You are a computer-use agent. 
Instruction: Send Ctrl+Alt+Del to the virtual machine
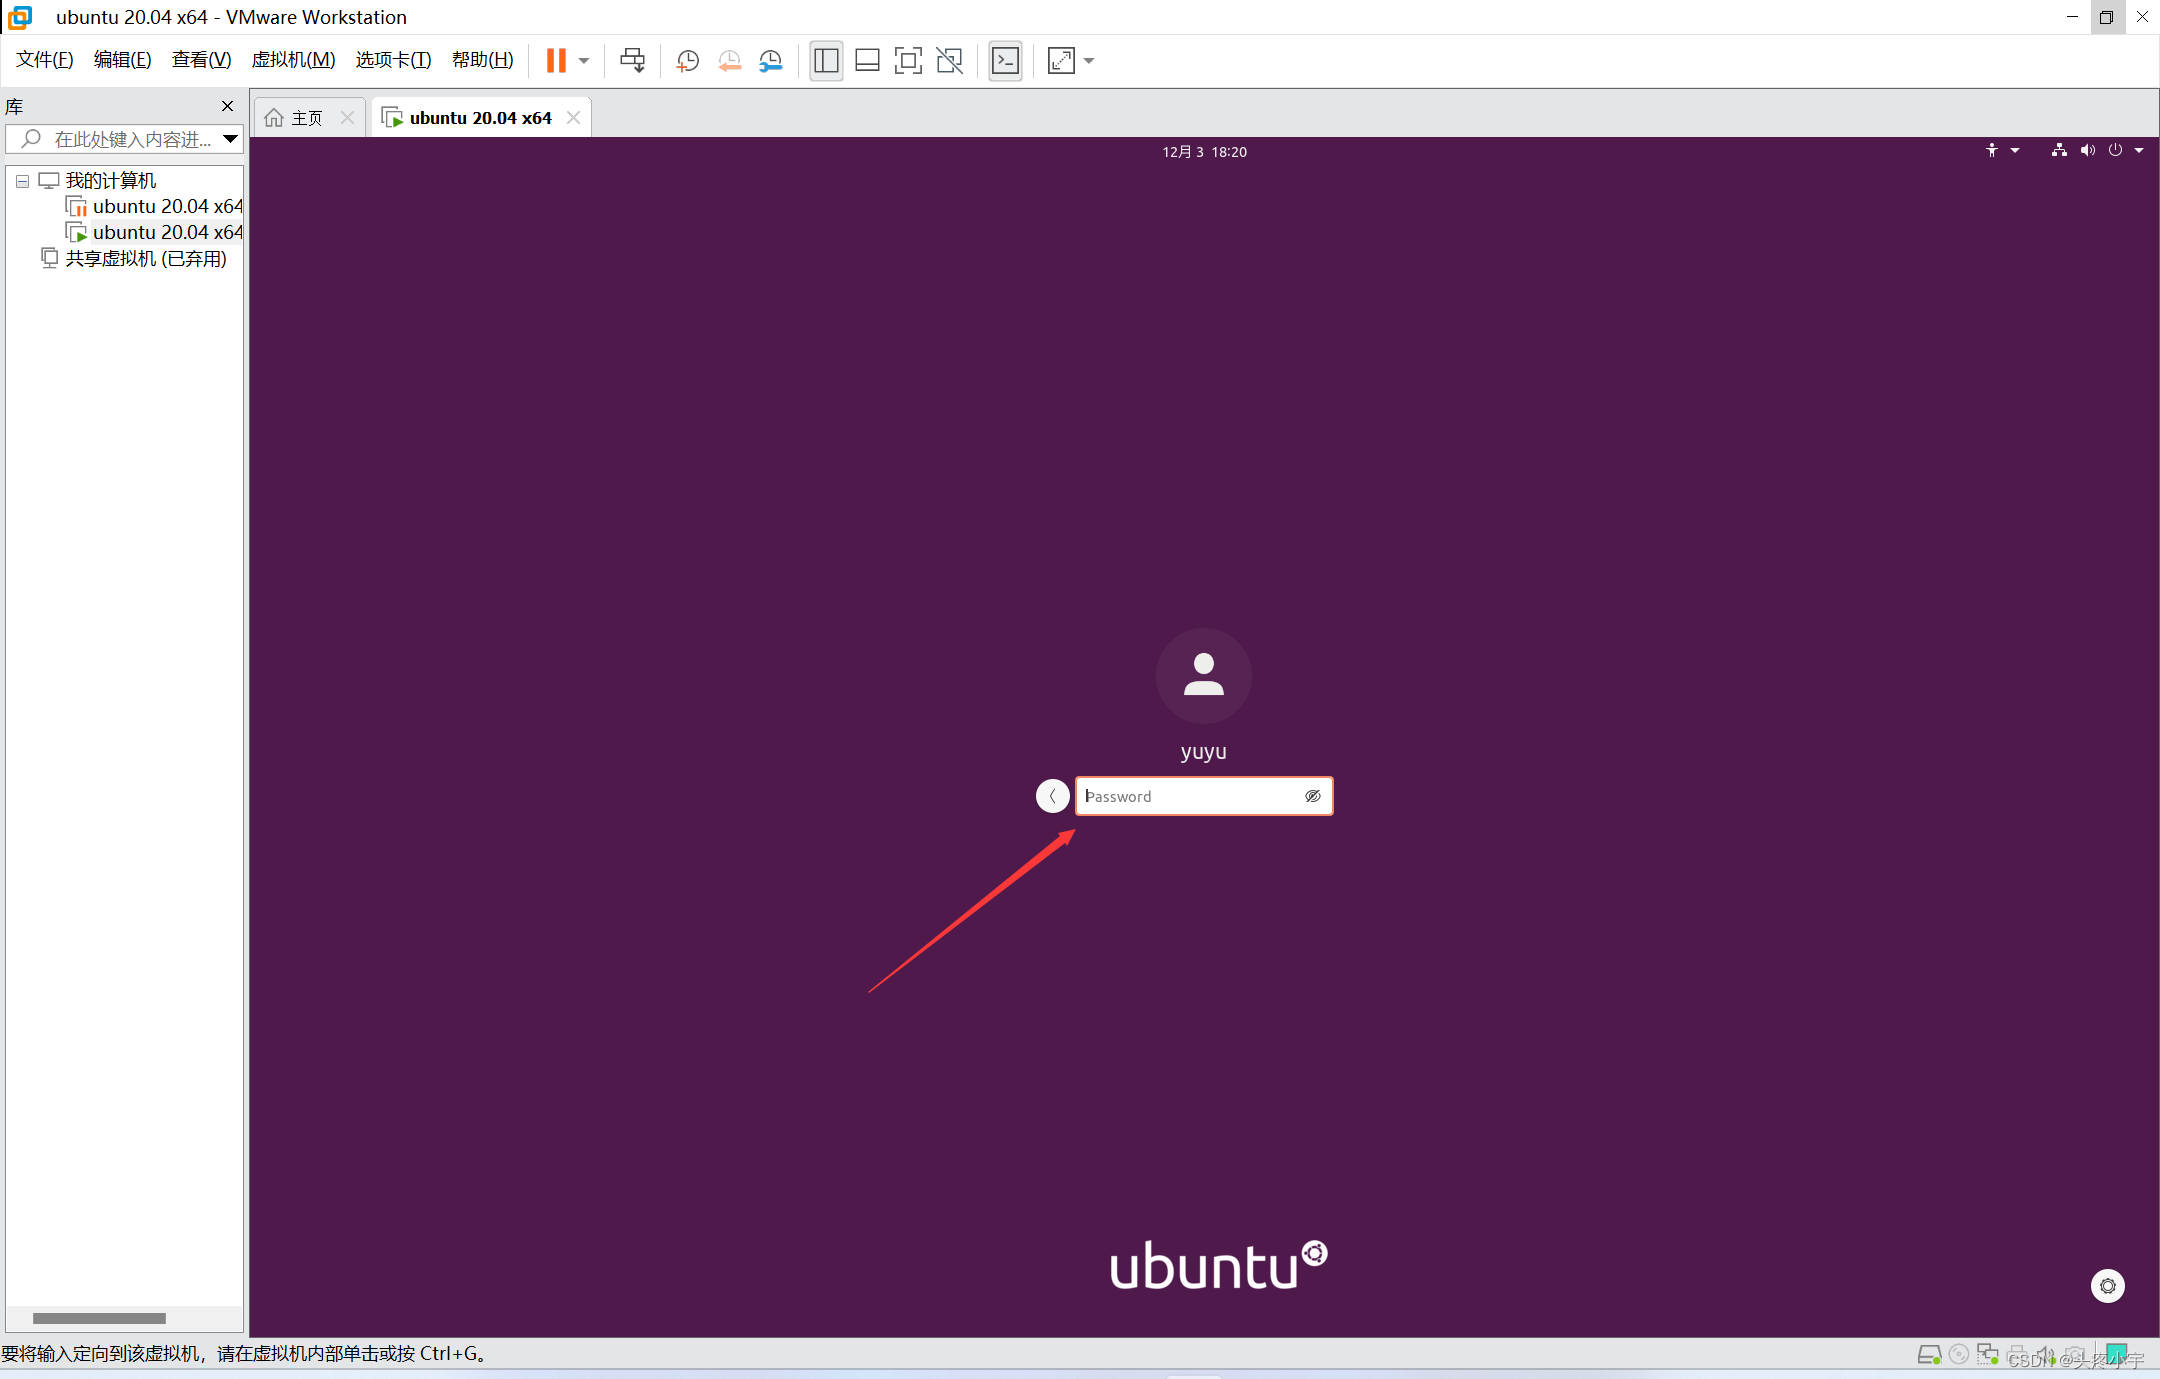[x=632, y=61]
